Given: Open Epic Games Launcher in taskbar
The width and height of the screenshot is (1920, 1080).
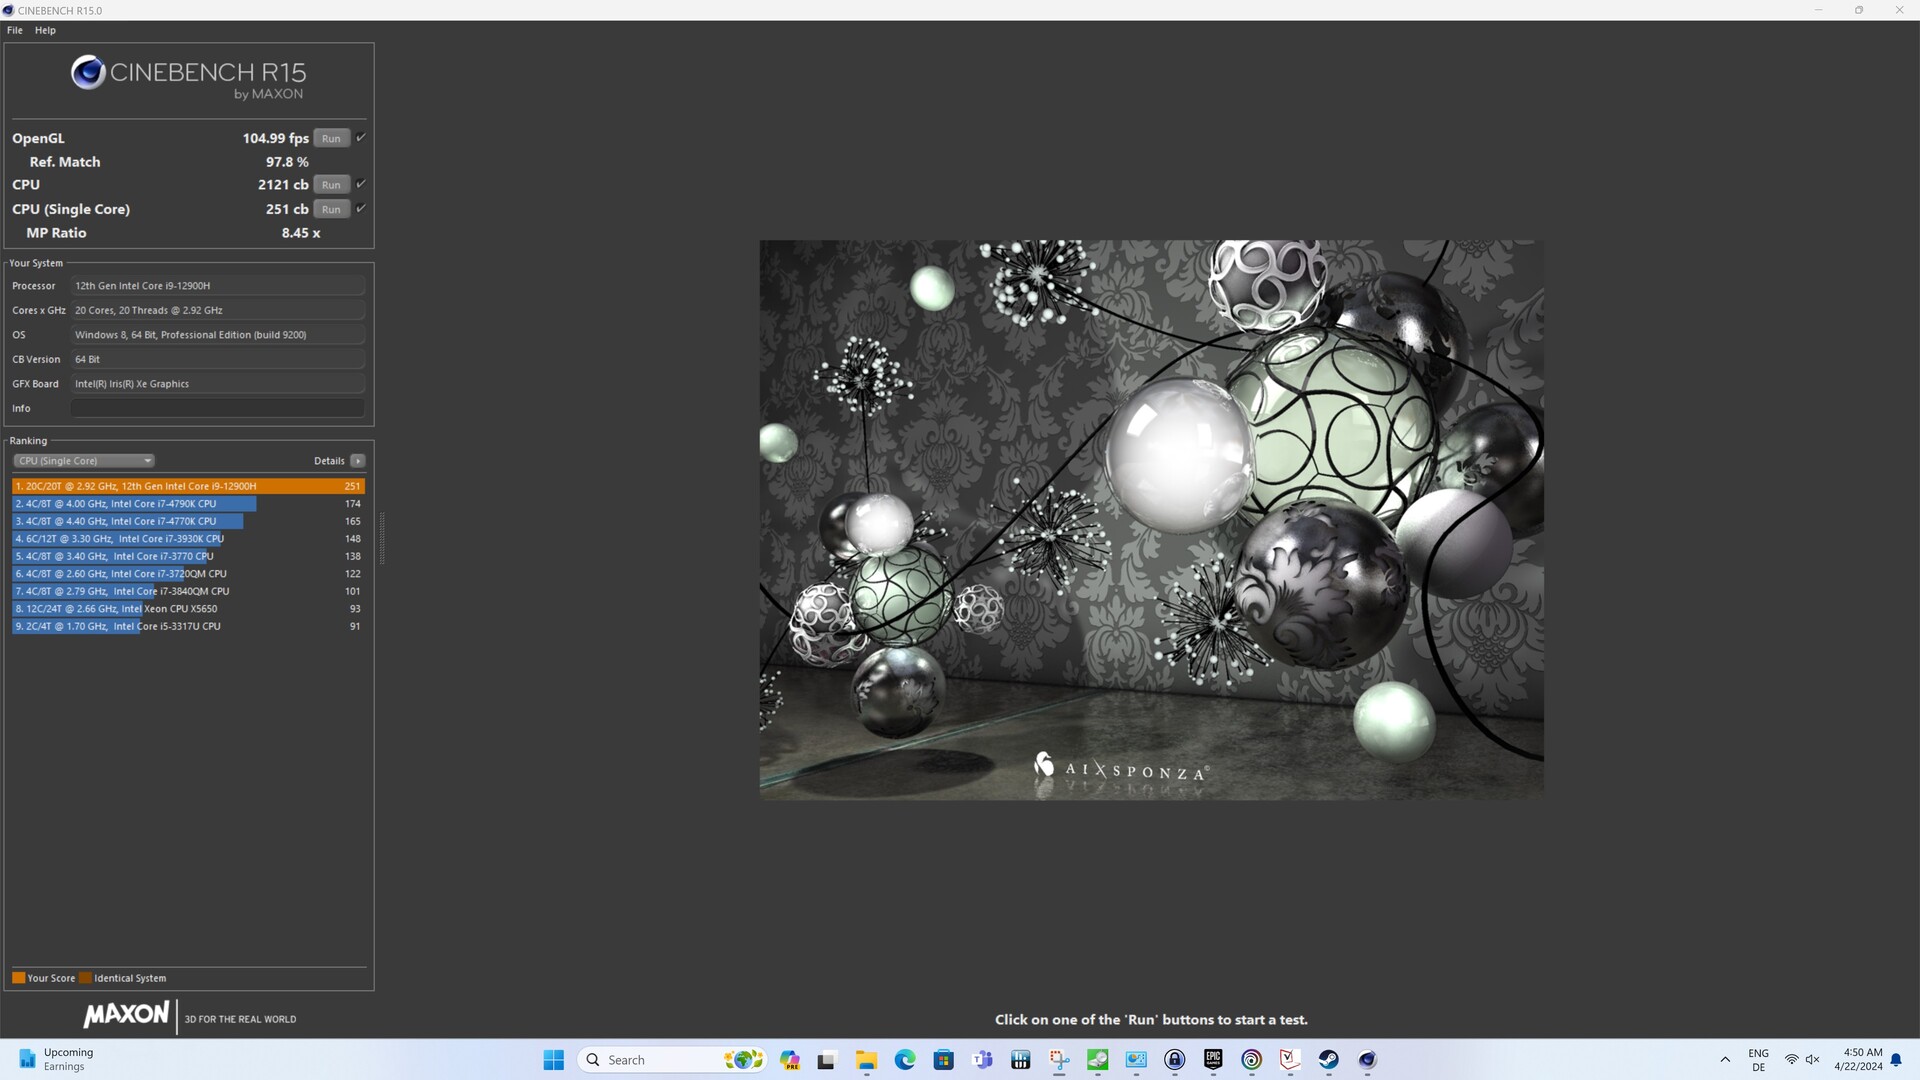Looking at the screenshot, I should tap(1213, 1060).
